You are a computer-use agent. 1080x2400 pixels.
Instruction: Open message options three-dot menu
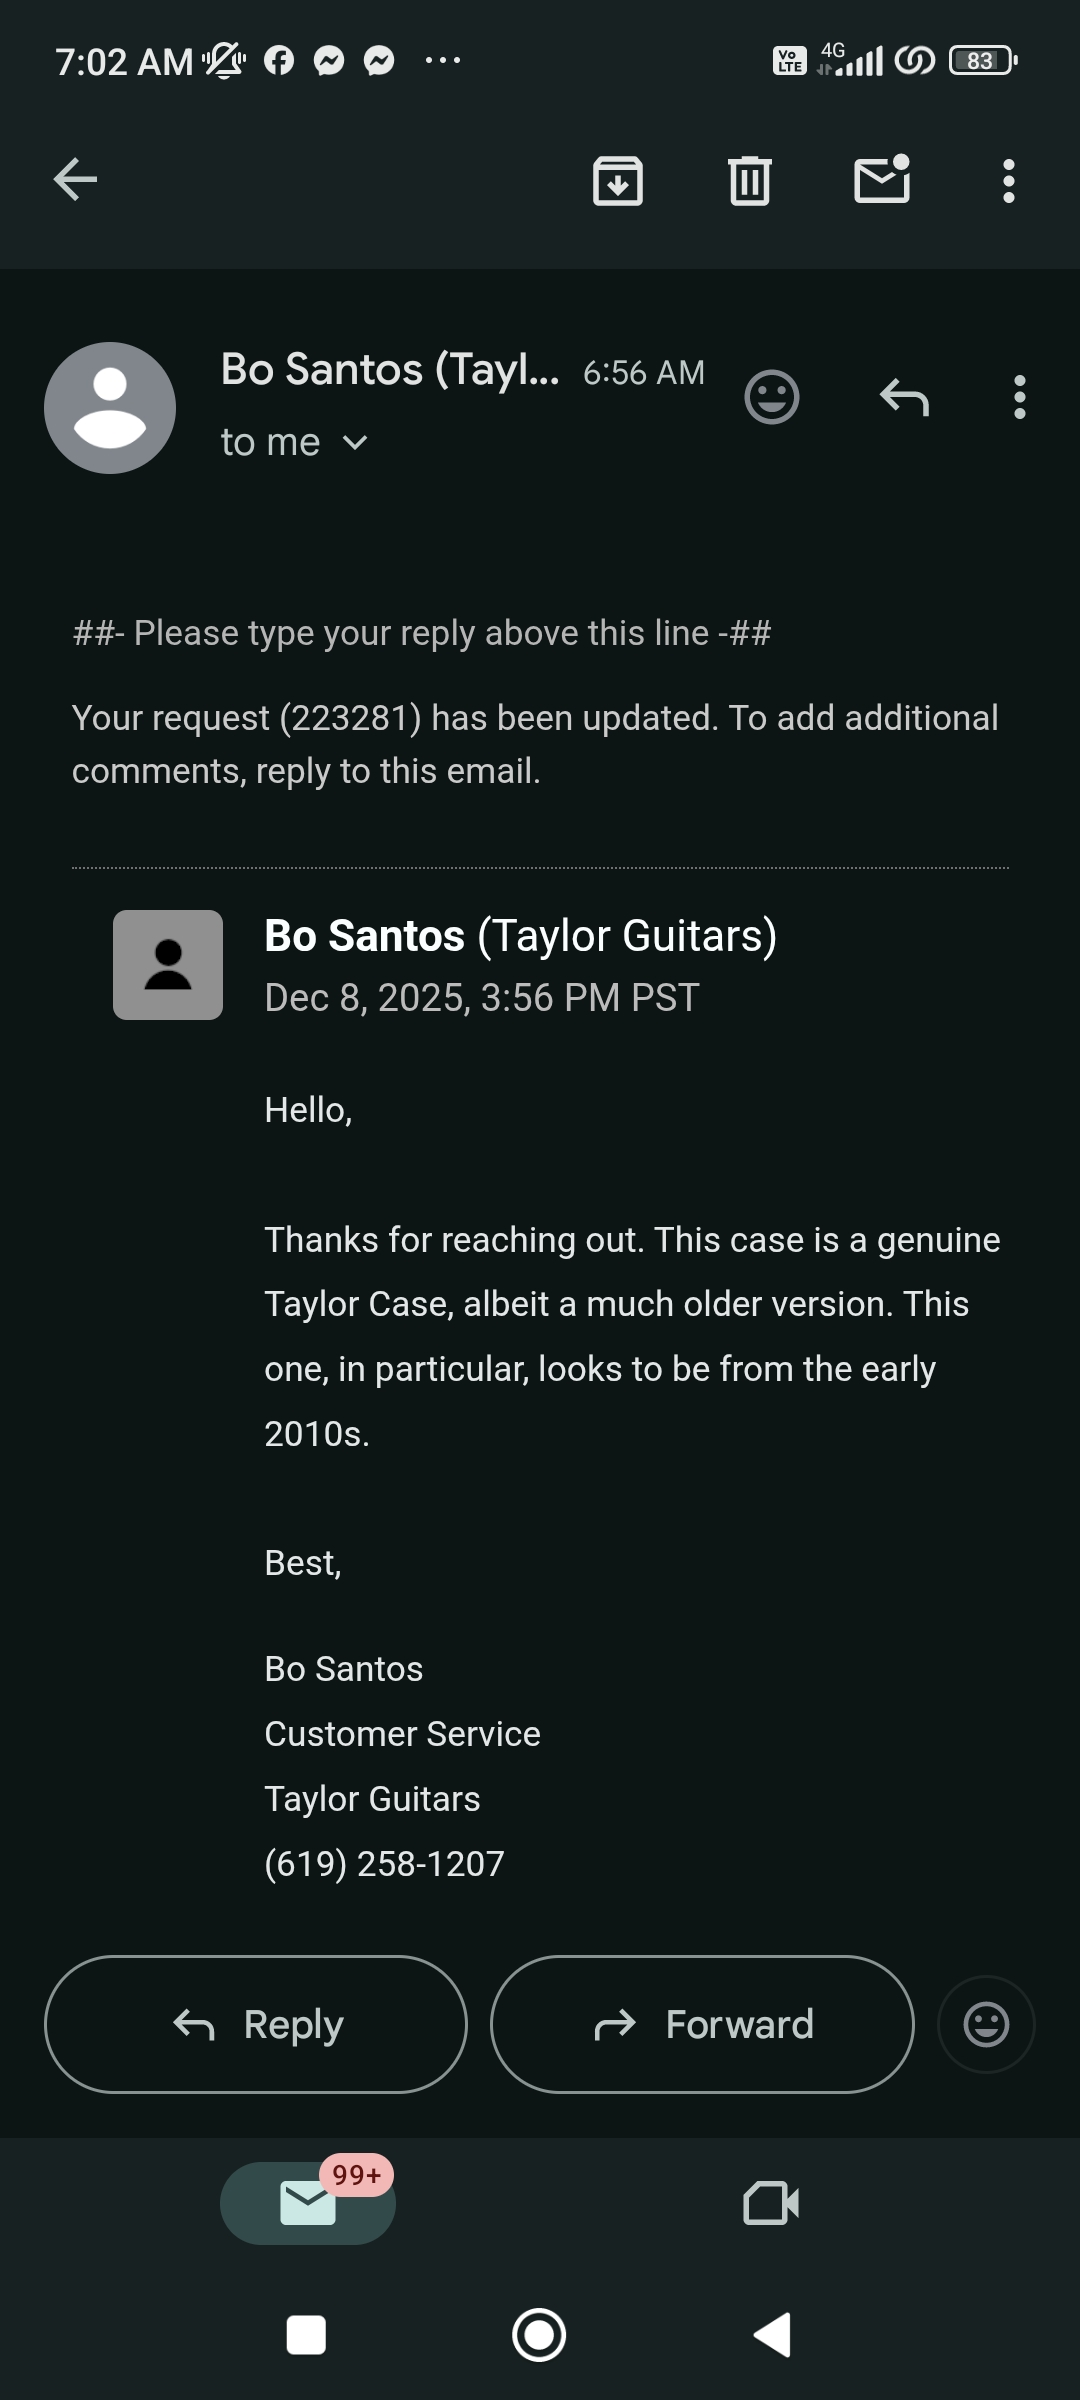pyautogui.click(x=1019, y=397)
